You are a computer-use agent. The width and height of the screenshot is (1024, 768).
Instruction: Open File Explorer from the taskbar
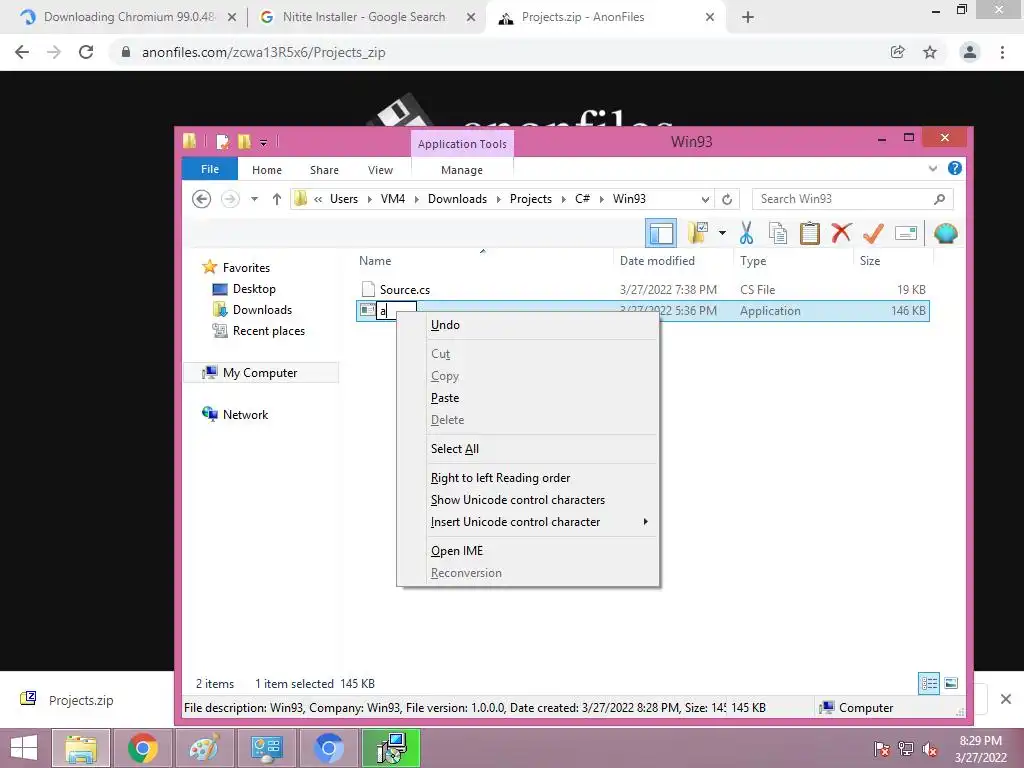(80, 748)
